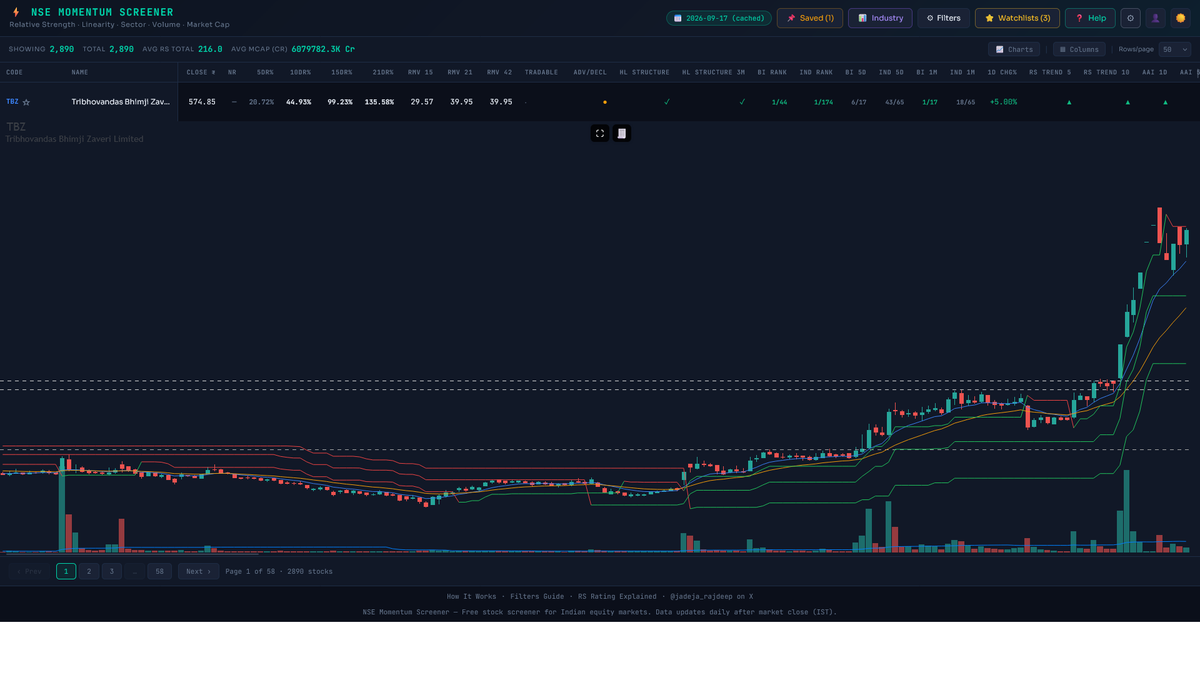Sort by RMV 42 column header
The height and width of the screenshot is (675, 1200).
coord(499,72)
